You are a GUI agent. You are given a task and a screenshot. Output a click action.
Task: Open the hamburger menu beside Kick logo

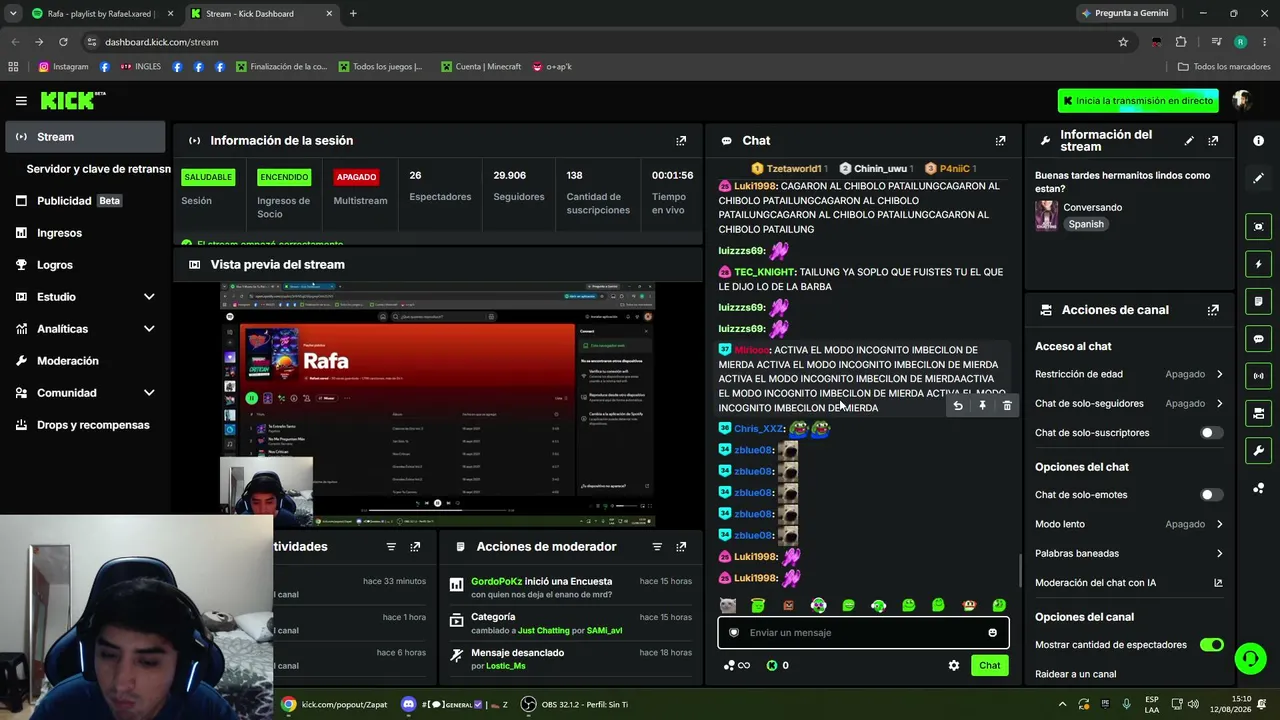coord(21,101)
